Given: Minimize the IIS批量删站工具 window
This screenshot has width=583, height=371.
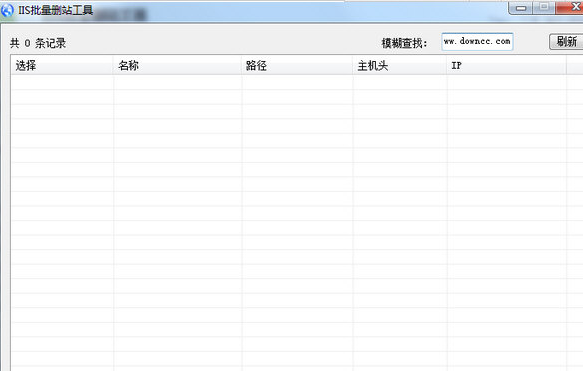Looking at the screenshot, I should point(521,8).
